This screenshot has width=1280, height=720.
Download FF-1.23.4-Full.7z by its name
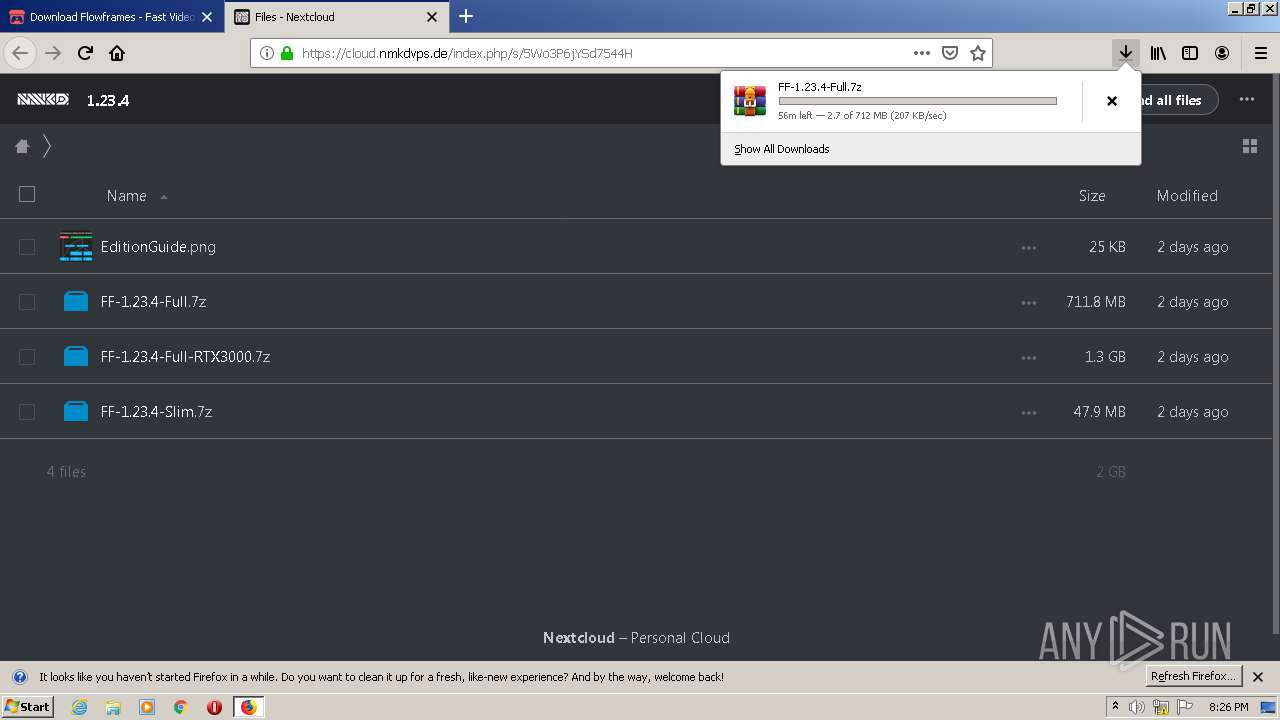click(x=153, y=302)
